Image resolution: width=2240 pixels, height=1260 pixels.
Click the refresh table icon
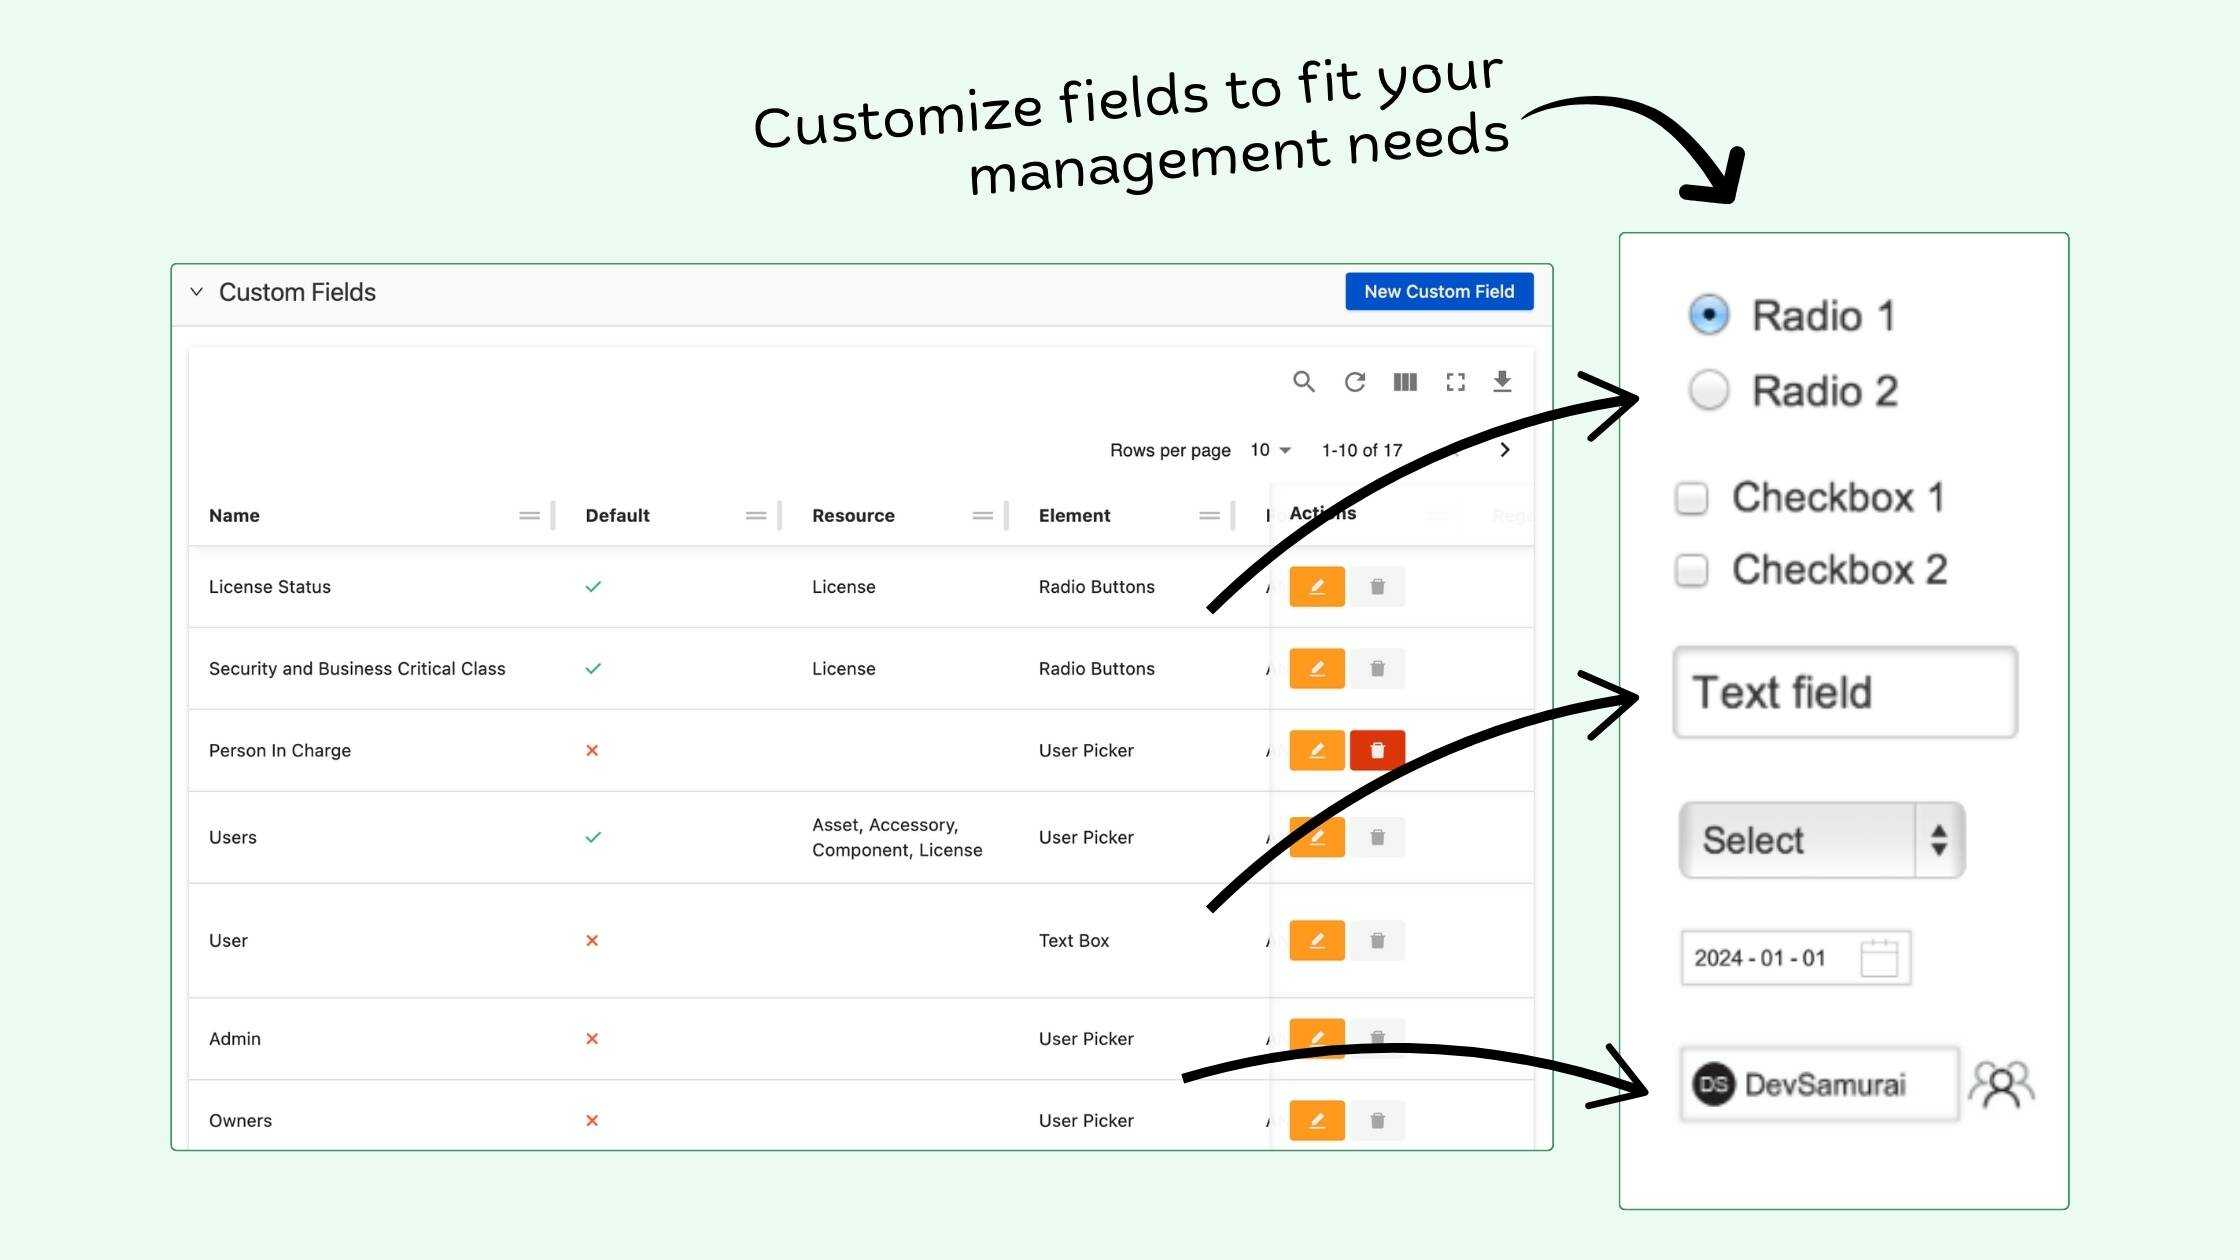click(1354, 382)
